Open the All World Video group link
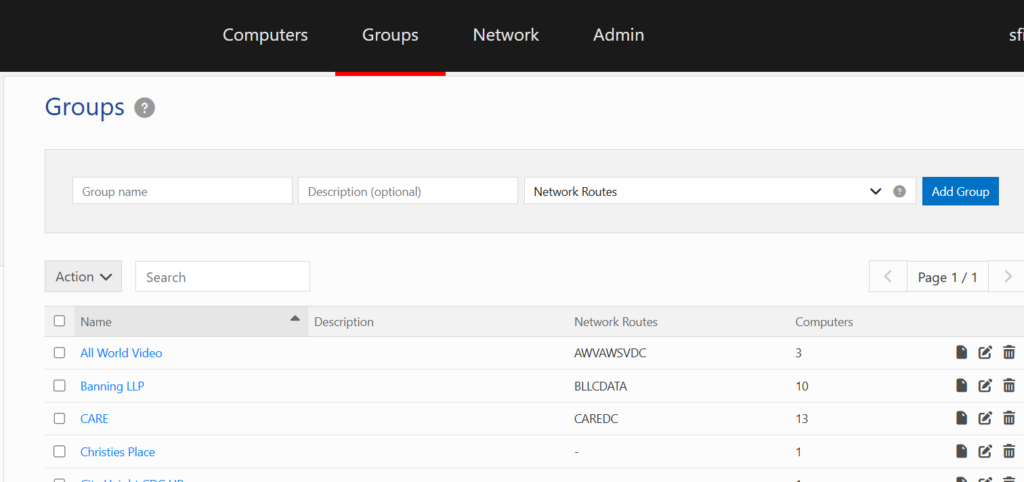This screenshot has height=482, width=1024. [x=121, y=353]
